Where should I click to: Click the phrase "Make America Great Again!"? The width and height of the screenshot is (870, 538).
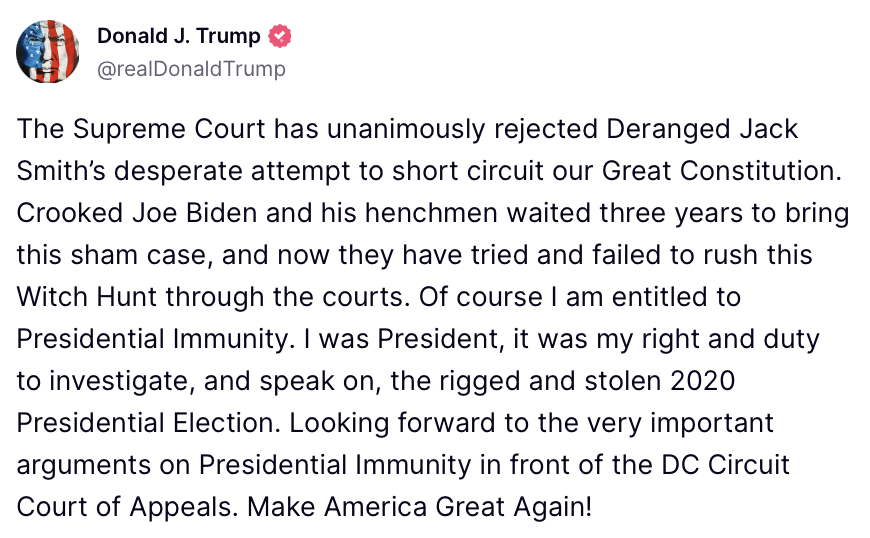419,507
